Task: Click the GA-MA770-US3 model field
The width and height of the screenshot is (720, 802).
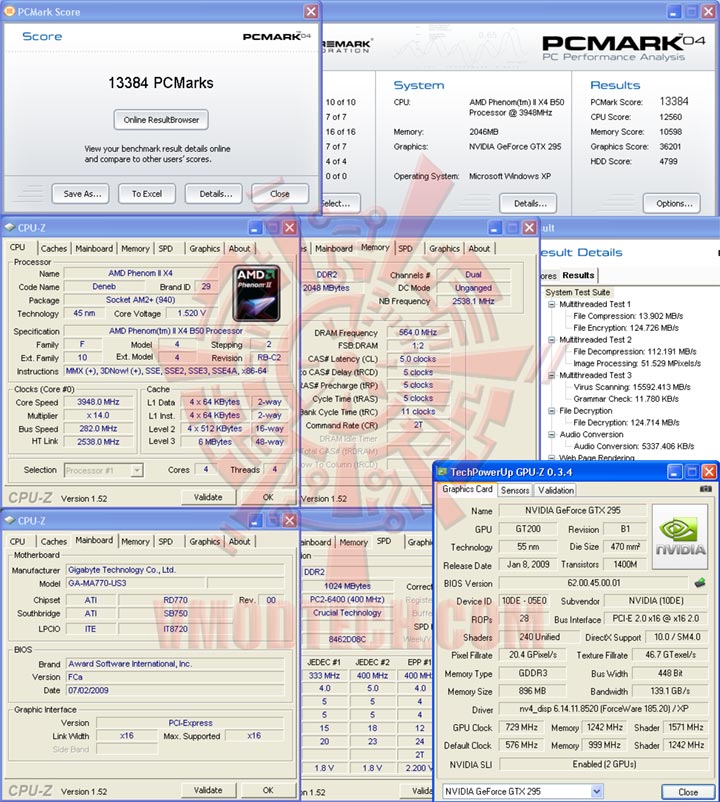Action: coord(136,583)
